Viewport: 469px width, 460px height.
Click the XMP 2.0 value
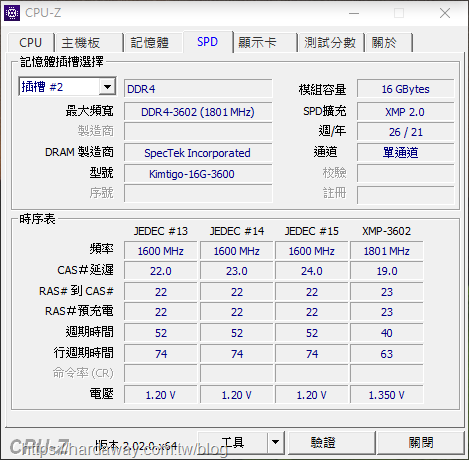(x=405, y=112)
